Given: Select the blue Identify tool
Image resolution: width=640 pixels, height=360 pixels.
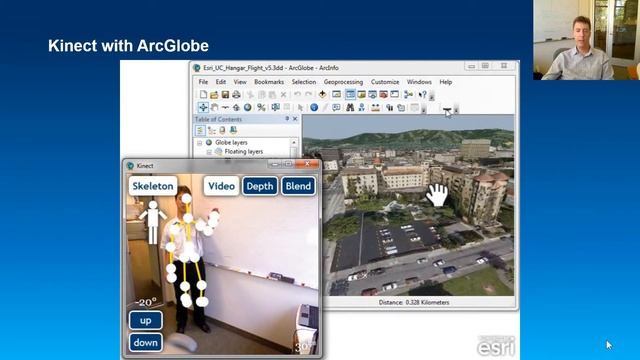Looking at the screenshot, I should (314, 107).
